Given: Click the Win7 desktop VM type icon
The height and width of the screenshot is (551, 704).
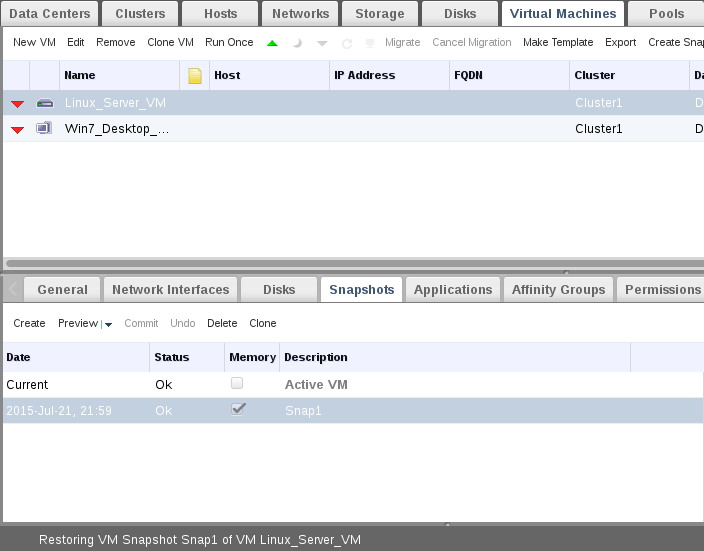Looking at the screenshot, I should [44, 128].
